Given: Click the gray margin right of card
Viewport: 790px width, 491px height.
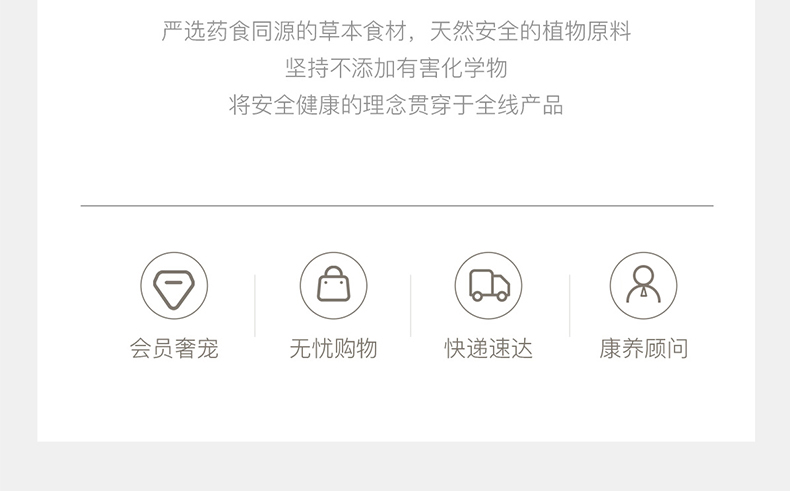Looking at the screenshot, I should (x=772, y=221).
